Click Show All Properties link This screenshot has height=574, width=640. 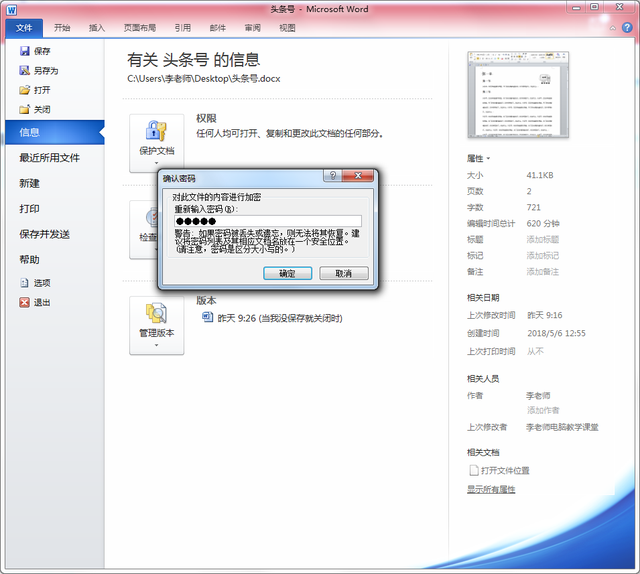(491, 489)
